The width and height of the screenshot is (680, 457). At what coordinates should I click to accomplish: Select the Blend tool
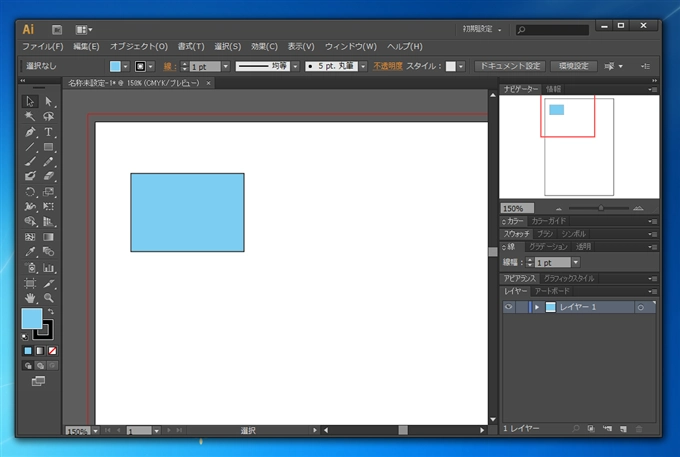48,251
